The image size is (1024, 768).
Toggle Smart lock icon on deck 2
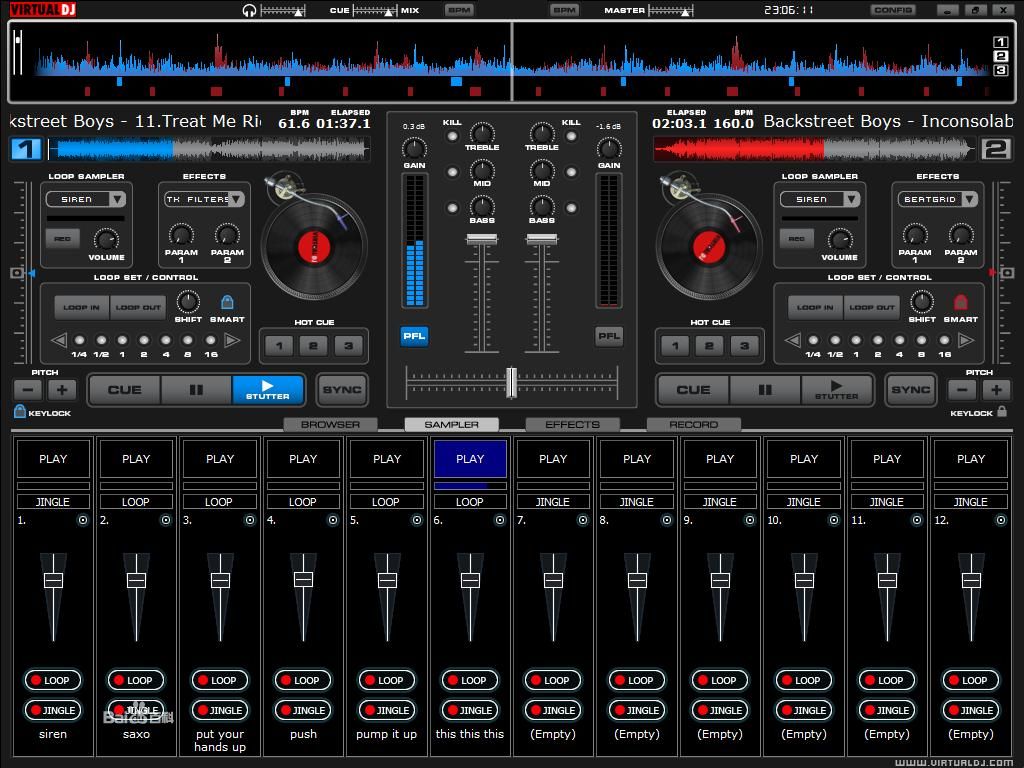pos(960,302)
